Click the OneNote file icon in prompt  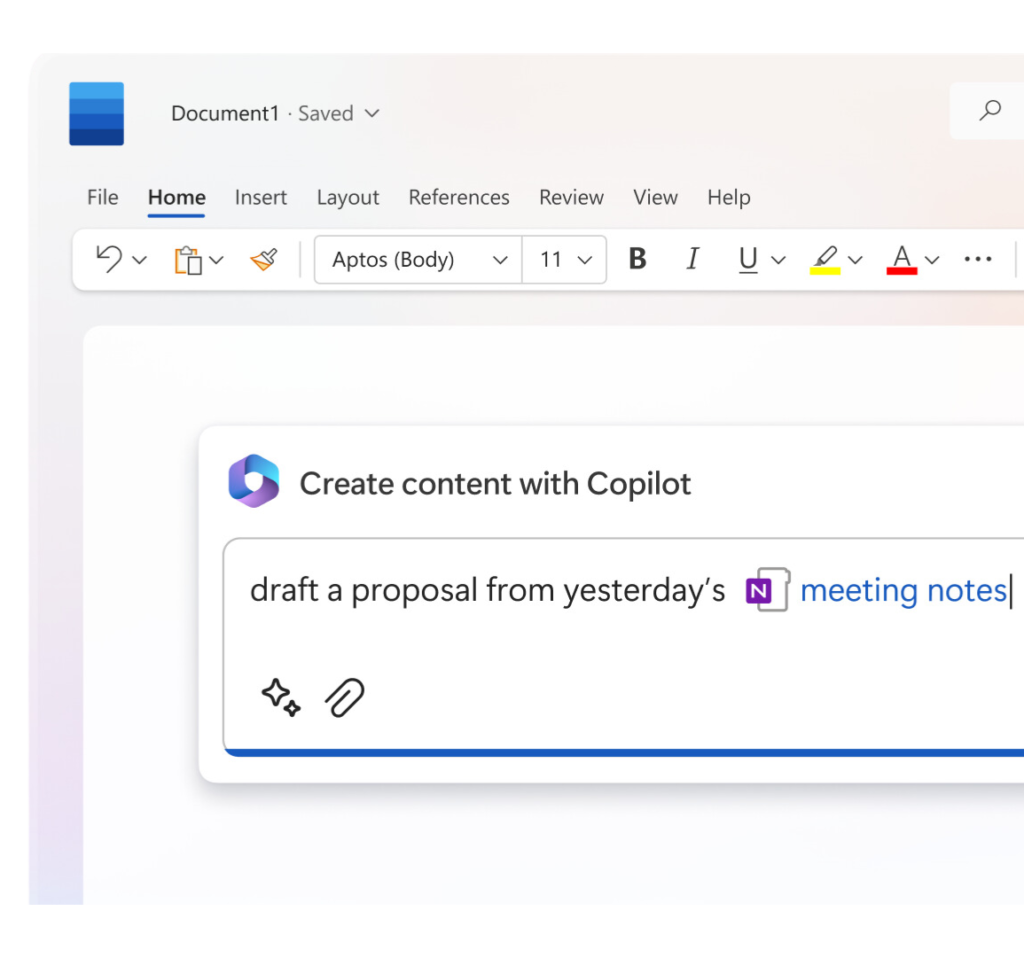point(767,590)
